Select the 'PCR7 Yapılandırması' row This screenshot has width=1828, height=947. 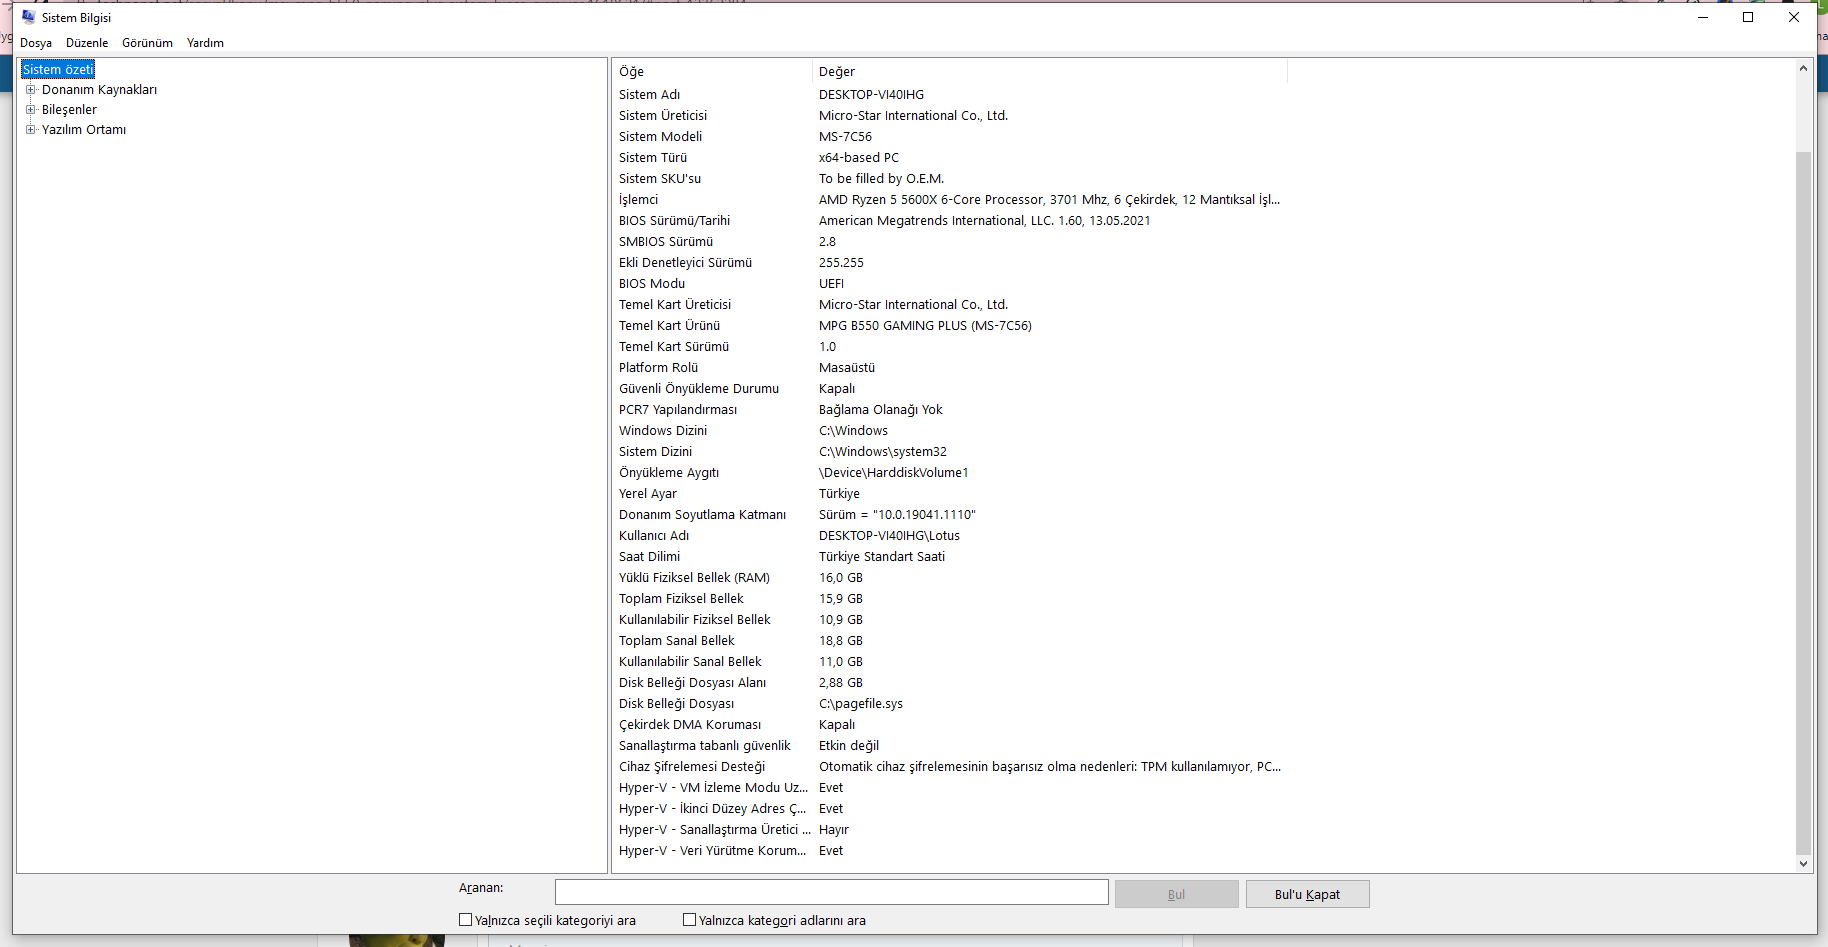click(950, 410)
